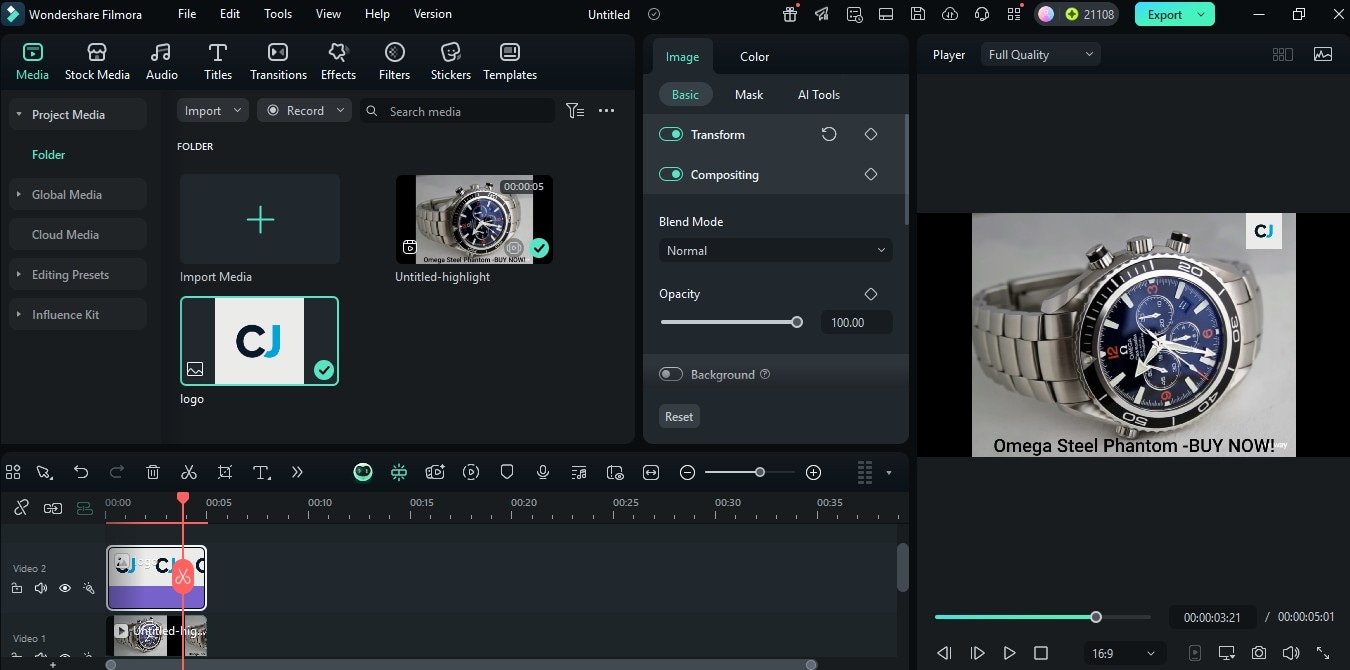
Task: Zoom out timeline with minus button
Action: pos(687,472)
